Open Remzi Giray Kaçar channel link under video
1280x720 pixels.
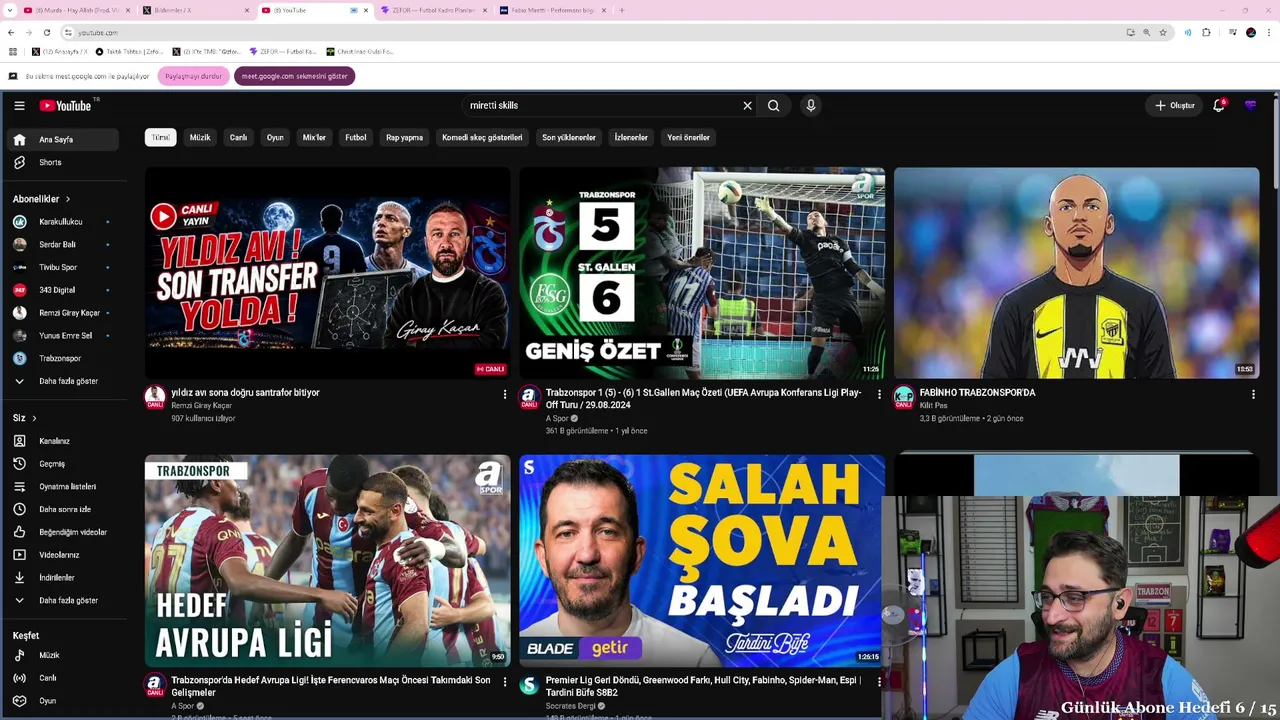tap(201, 406)
